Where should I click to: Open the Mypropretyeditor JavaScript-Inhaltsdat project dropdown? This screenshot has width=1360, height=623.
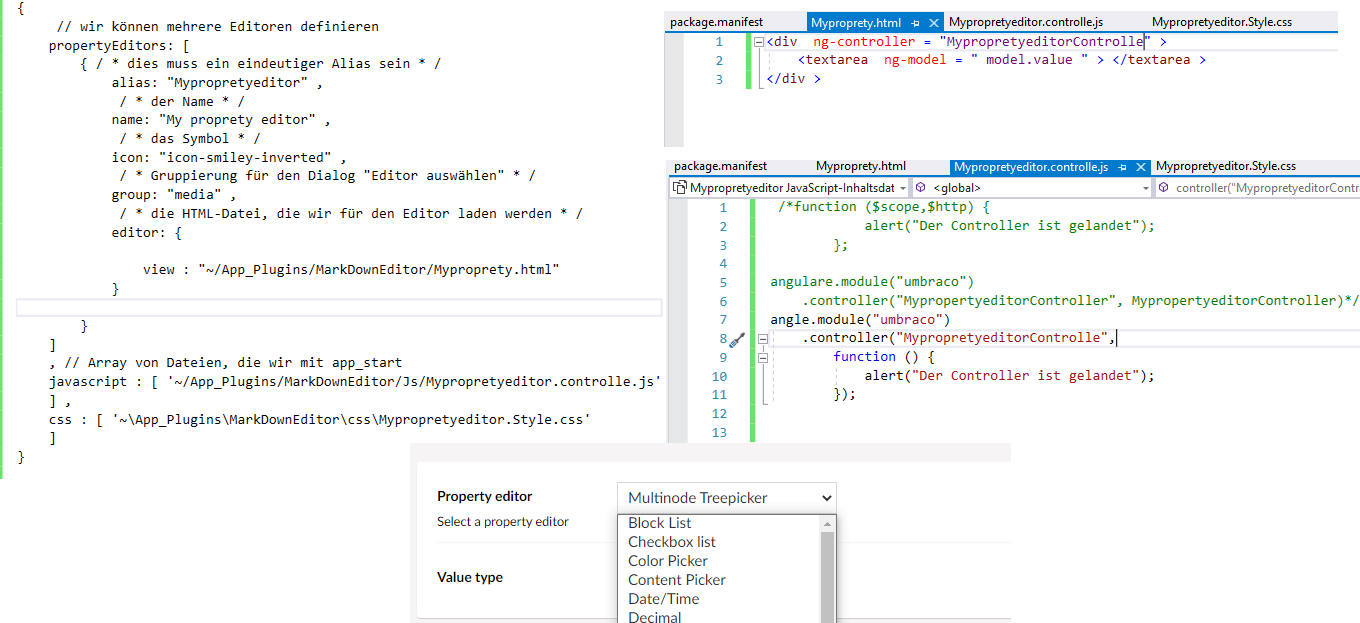click(x=788, y=187)
